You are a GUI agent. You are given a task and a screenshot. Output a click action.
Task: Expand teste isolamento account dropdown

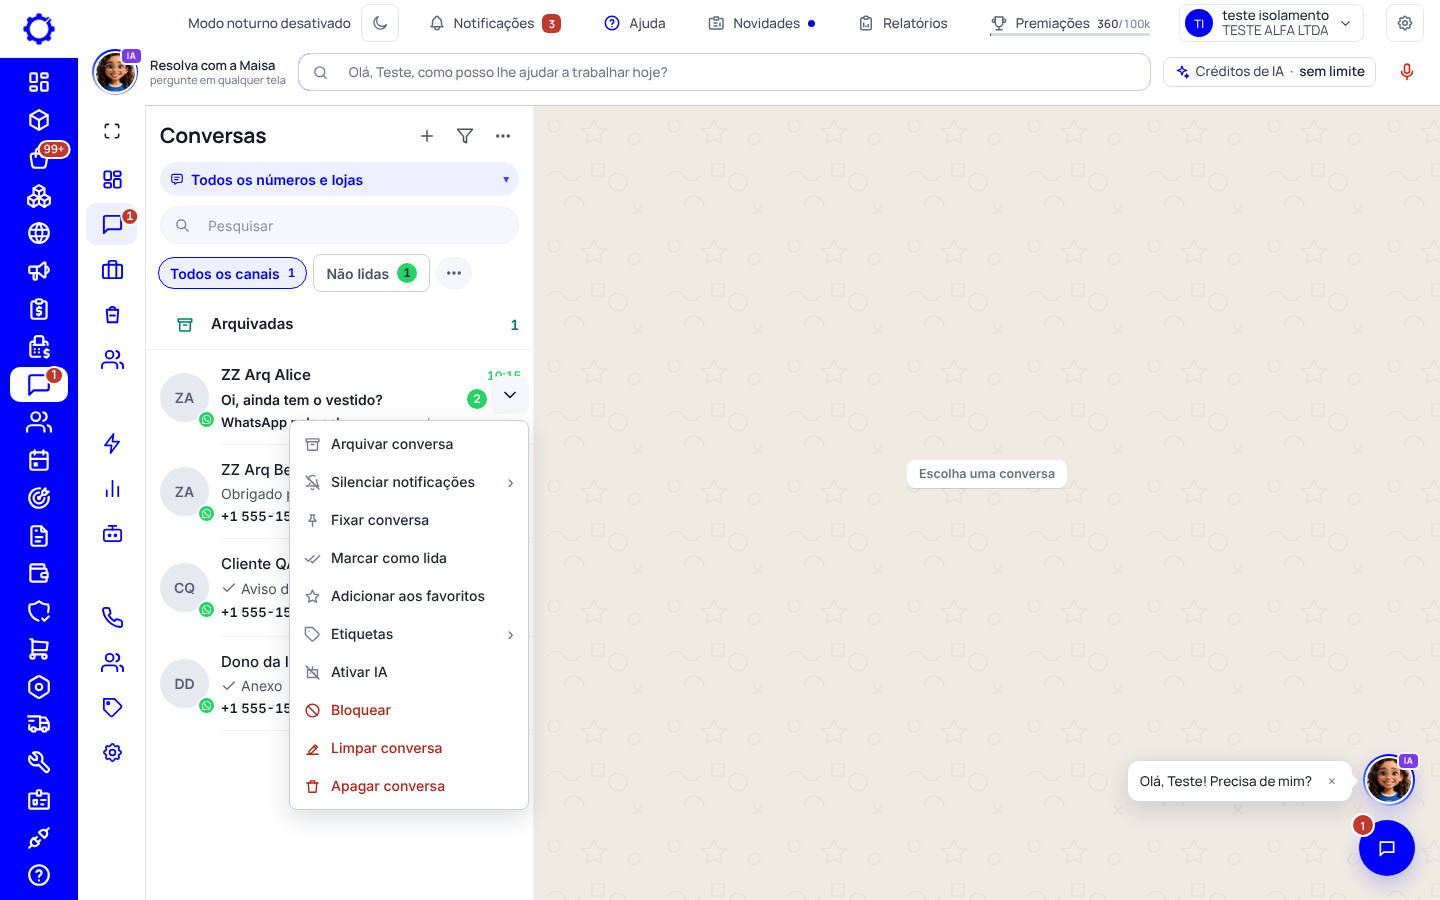[x=1271, y=23]
